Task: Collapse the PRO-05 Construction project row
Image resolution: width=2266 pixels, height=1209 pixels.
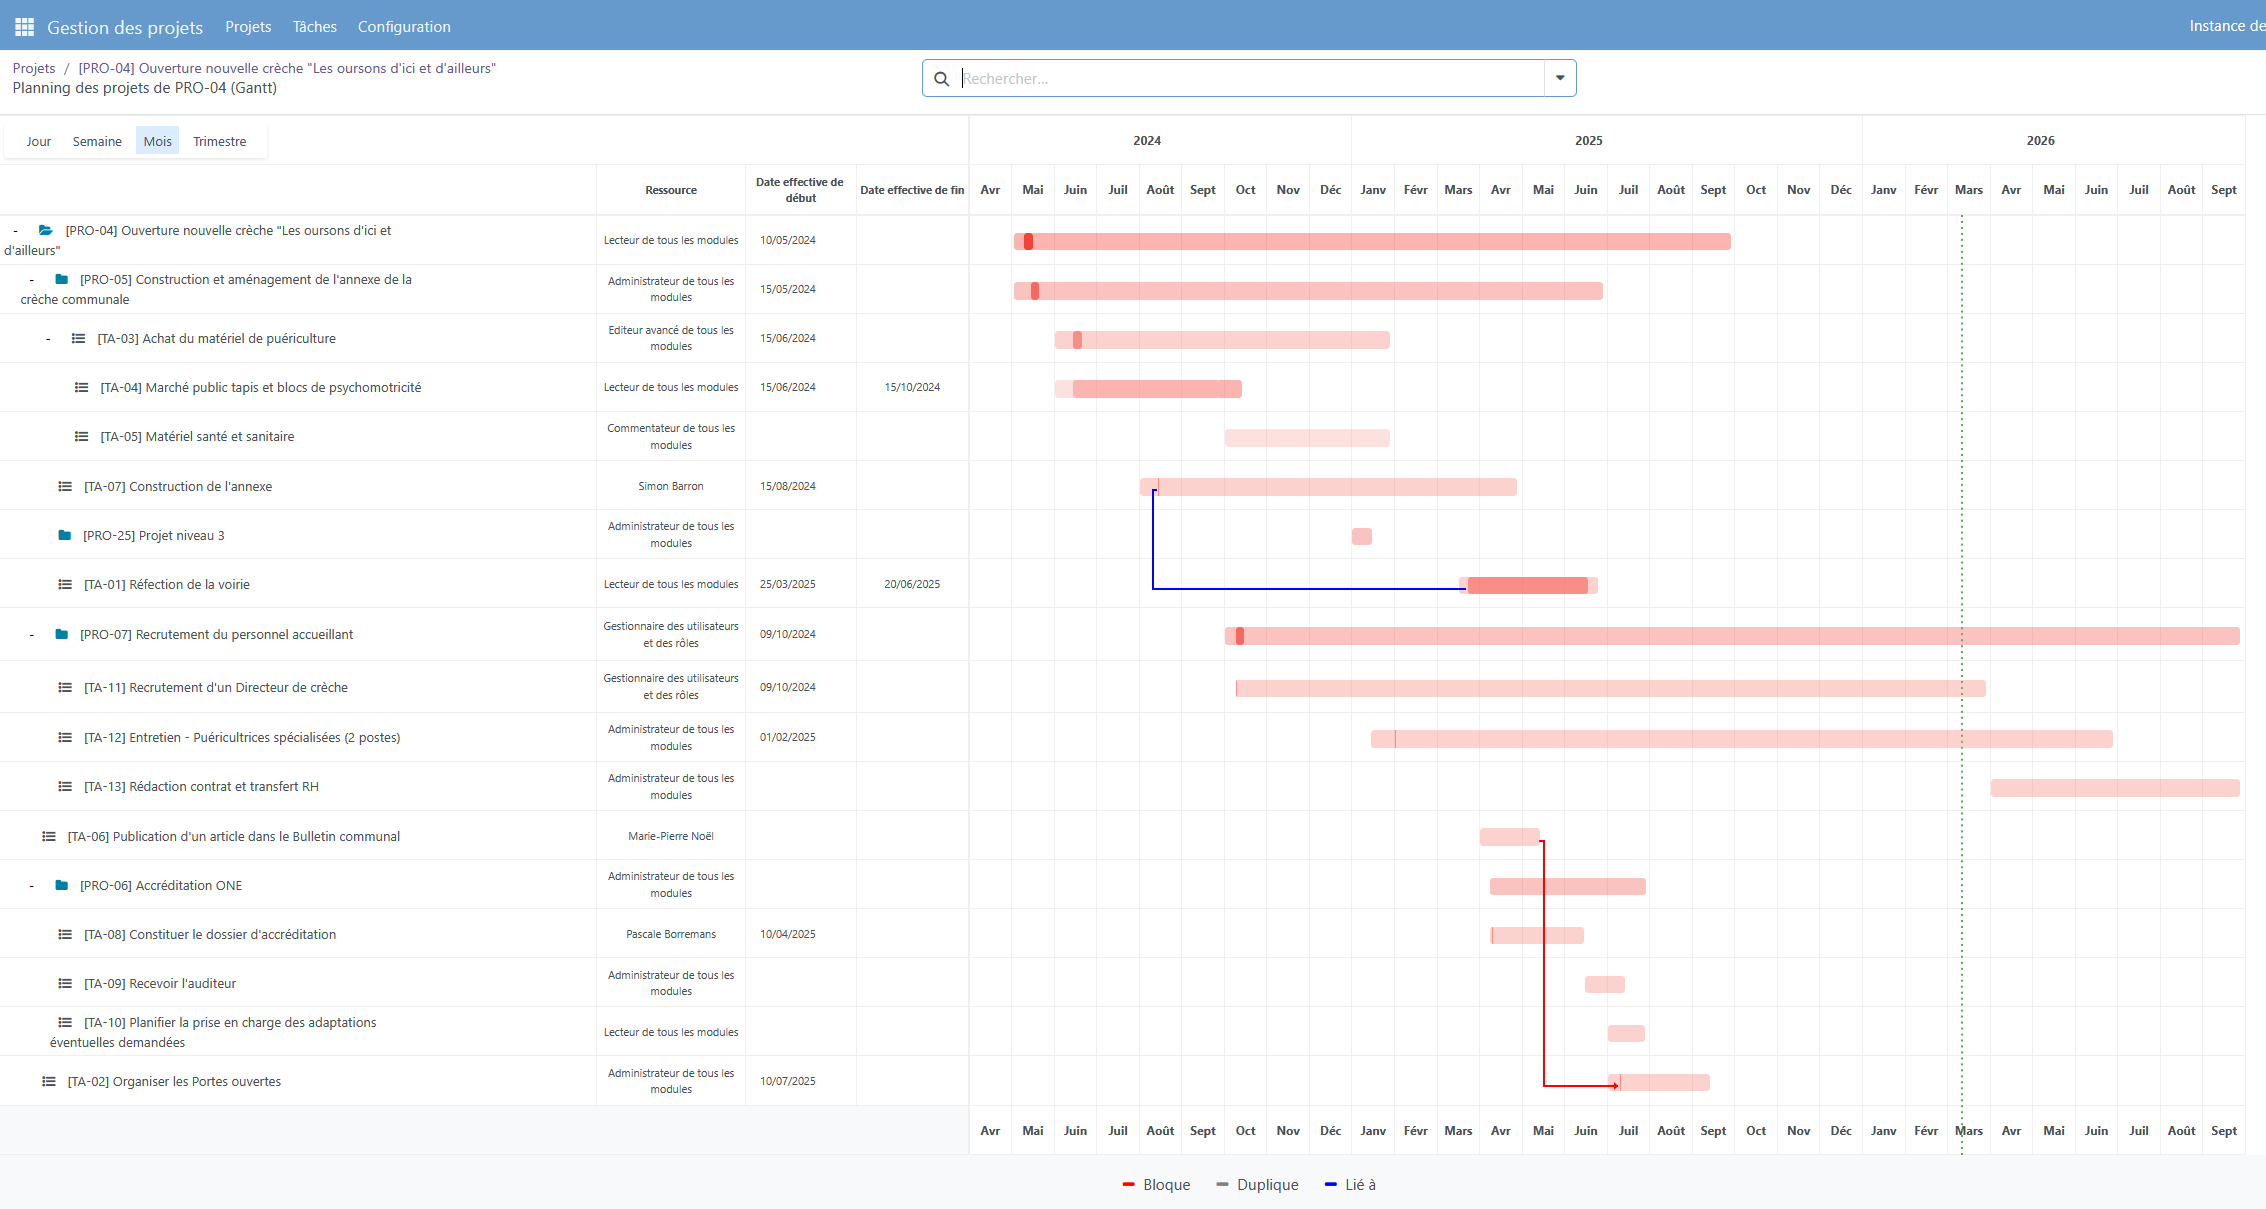Action: [x=32, y=280]
